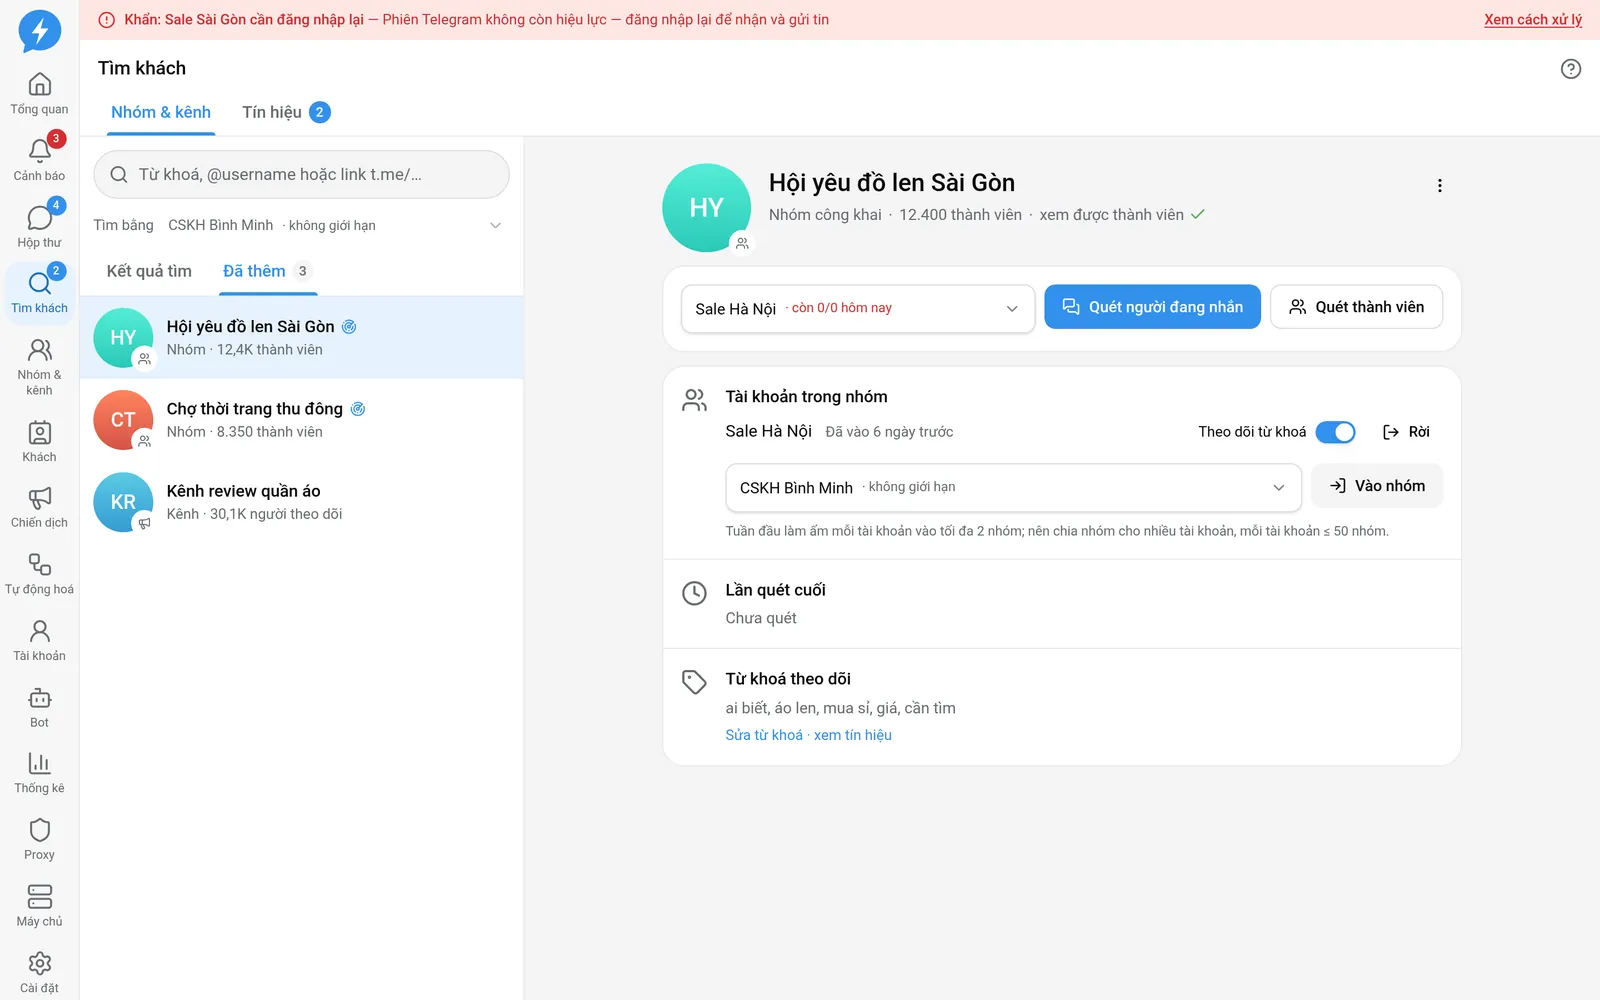The height and width of the screenshot is (1000, 1600).
Task: Switch to Tín hiệu tab
Action: (286, 112)
